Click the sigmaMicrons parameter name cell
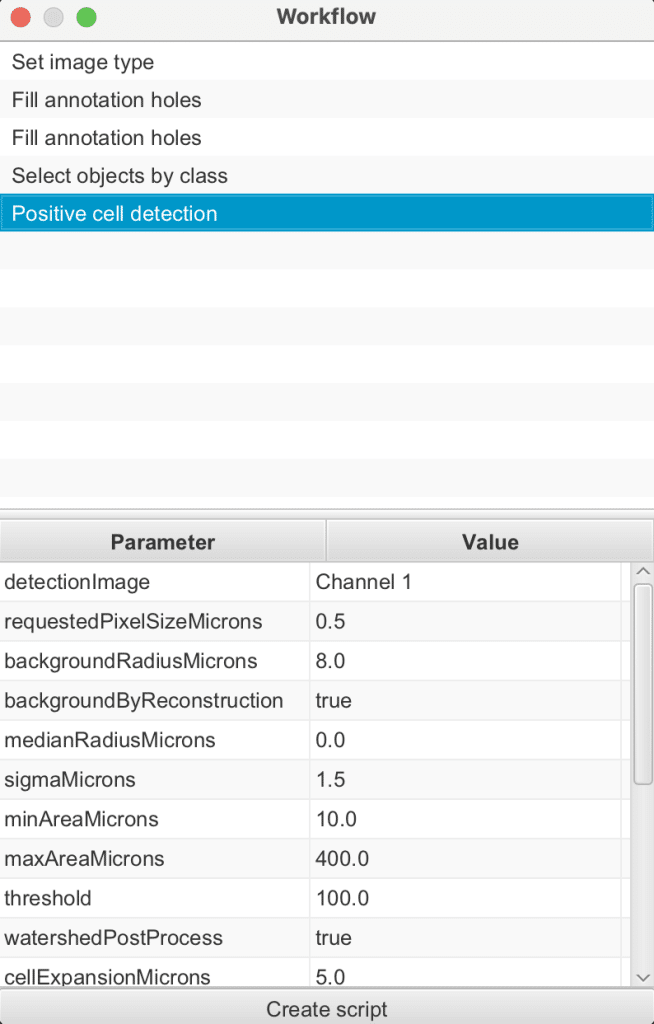 pos(70,780)
